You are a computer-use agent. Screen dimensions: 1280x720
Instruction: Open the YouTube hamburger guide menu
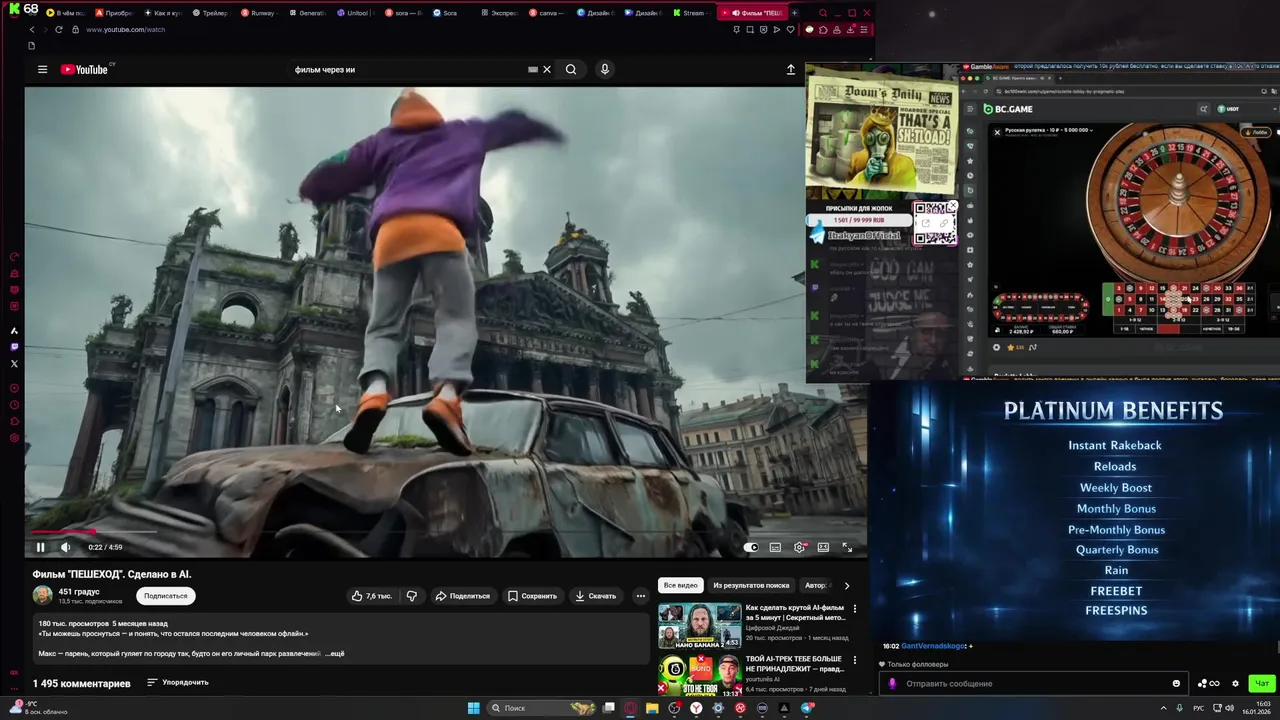click(42, 69)
